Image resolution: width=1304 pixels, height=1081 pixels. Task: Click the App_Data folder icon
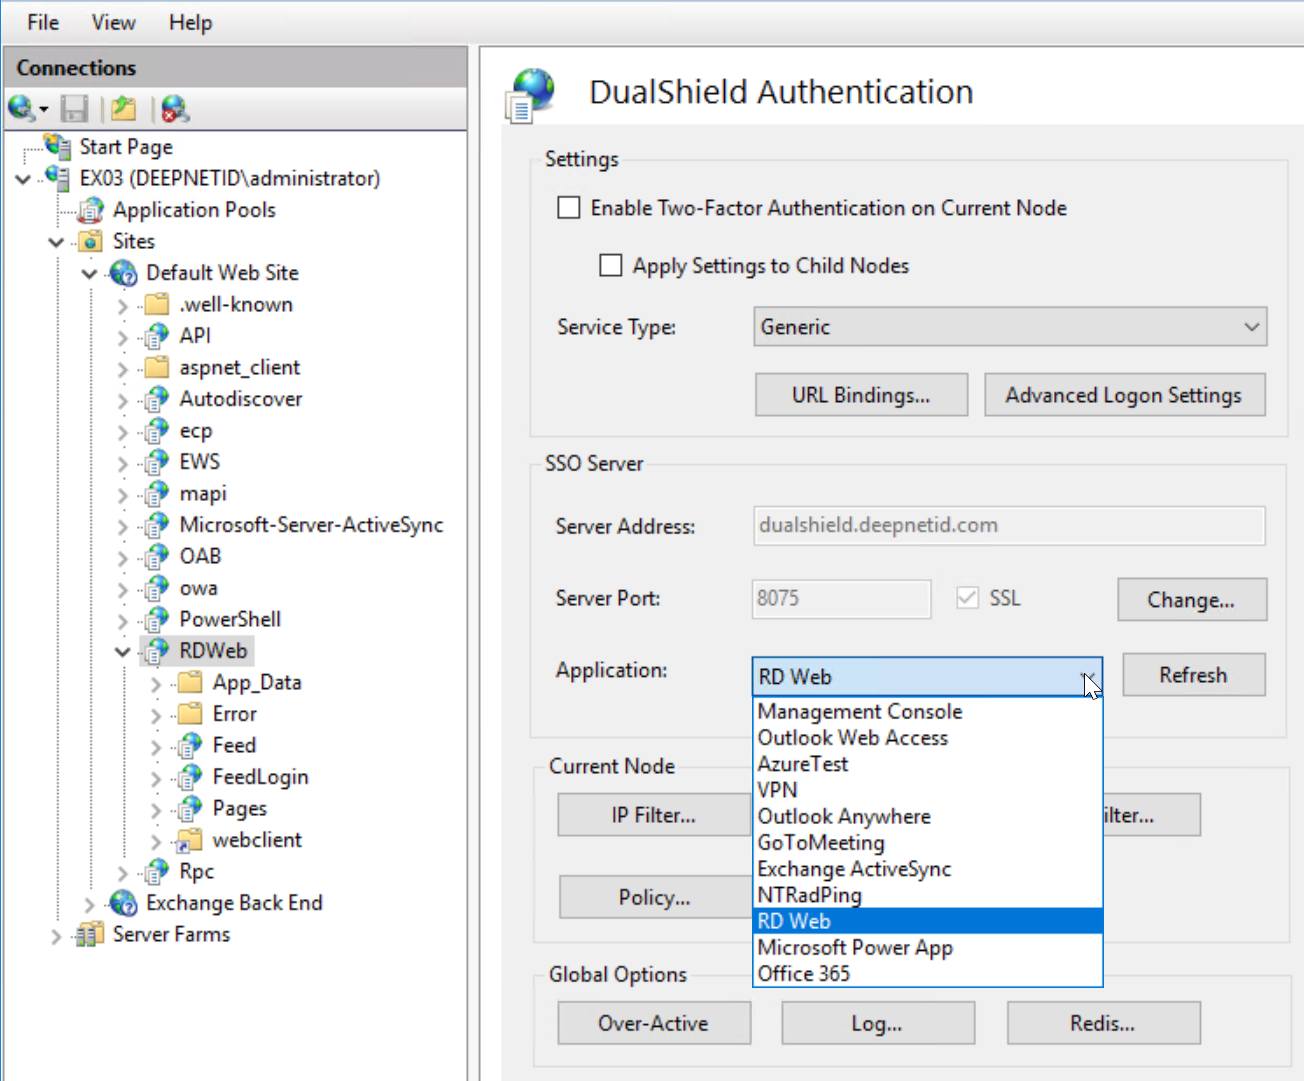tap(190, 683)
